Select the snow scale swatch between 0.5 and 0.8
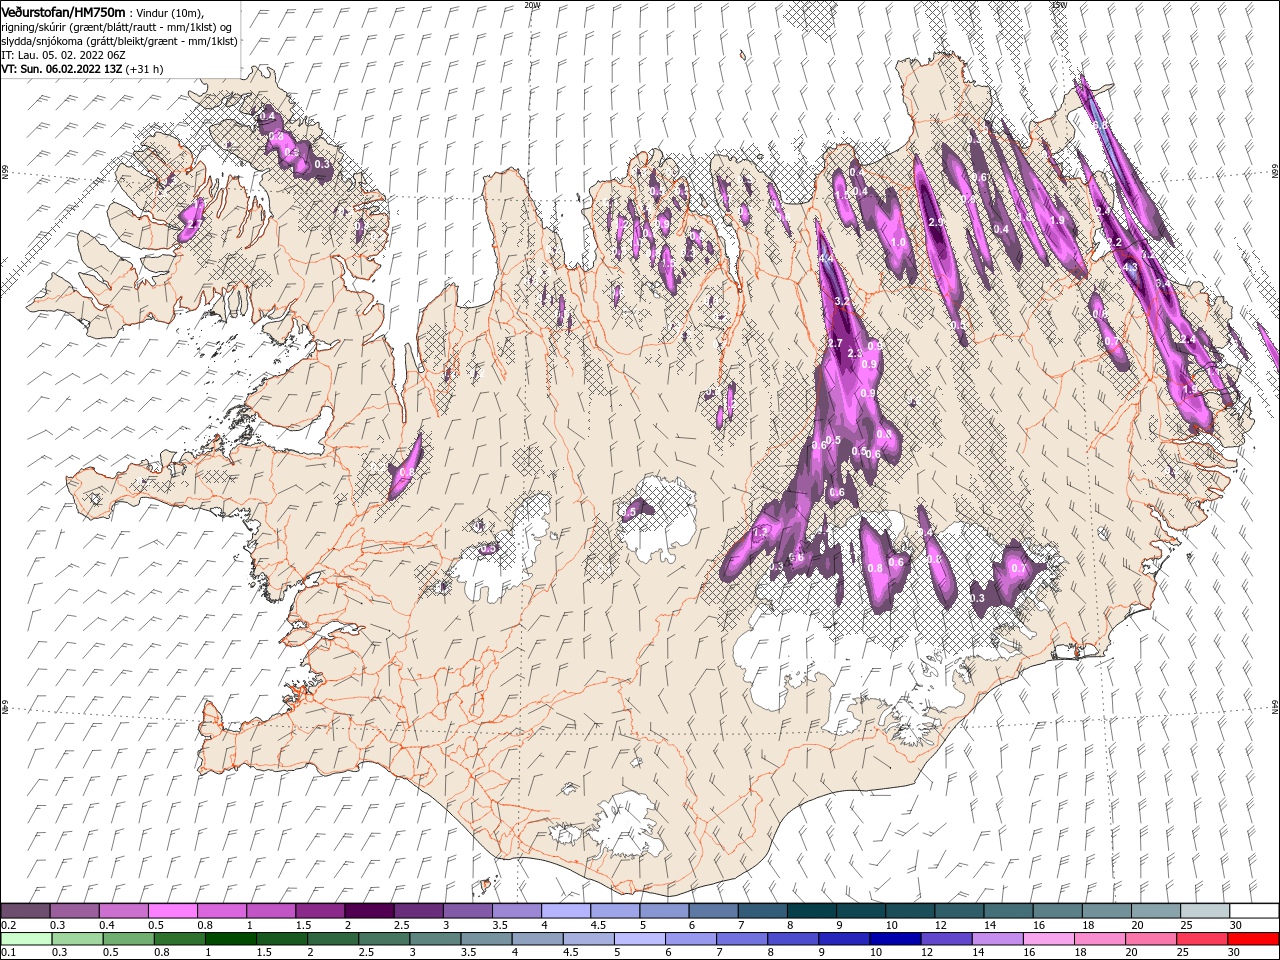1280x960 pixels. [173, 910]
